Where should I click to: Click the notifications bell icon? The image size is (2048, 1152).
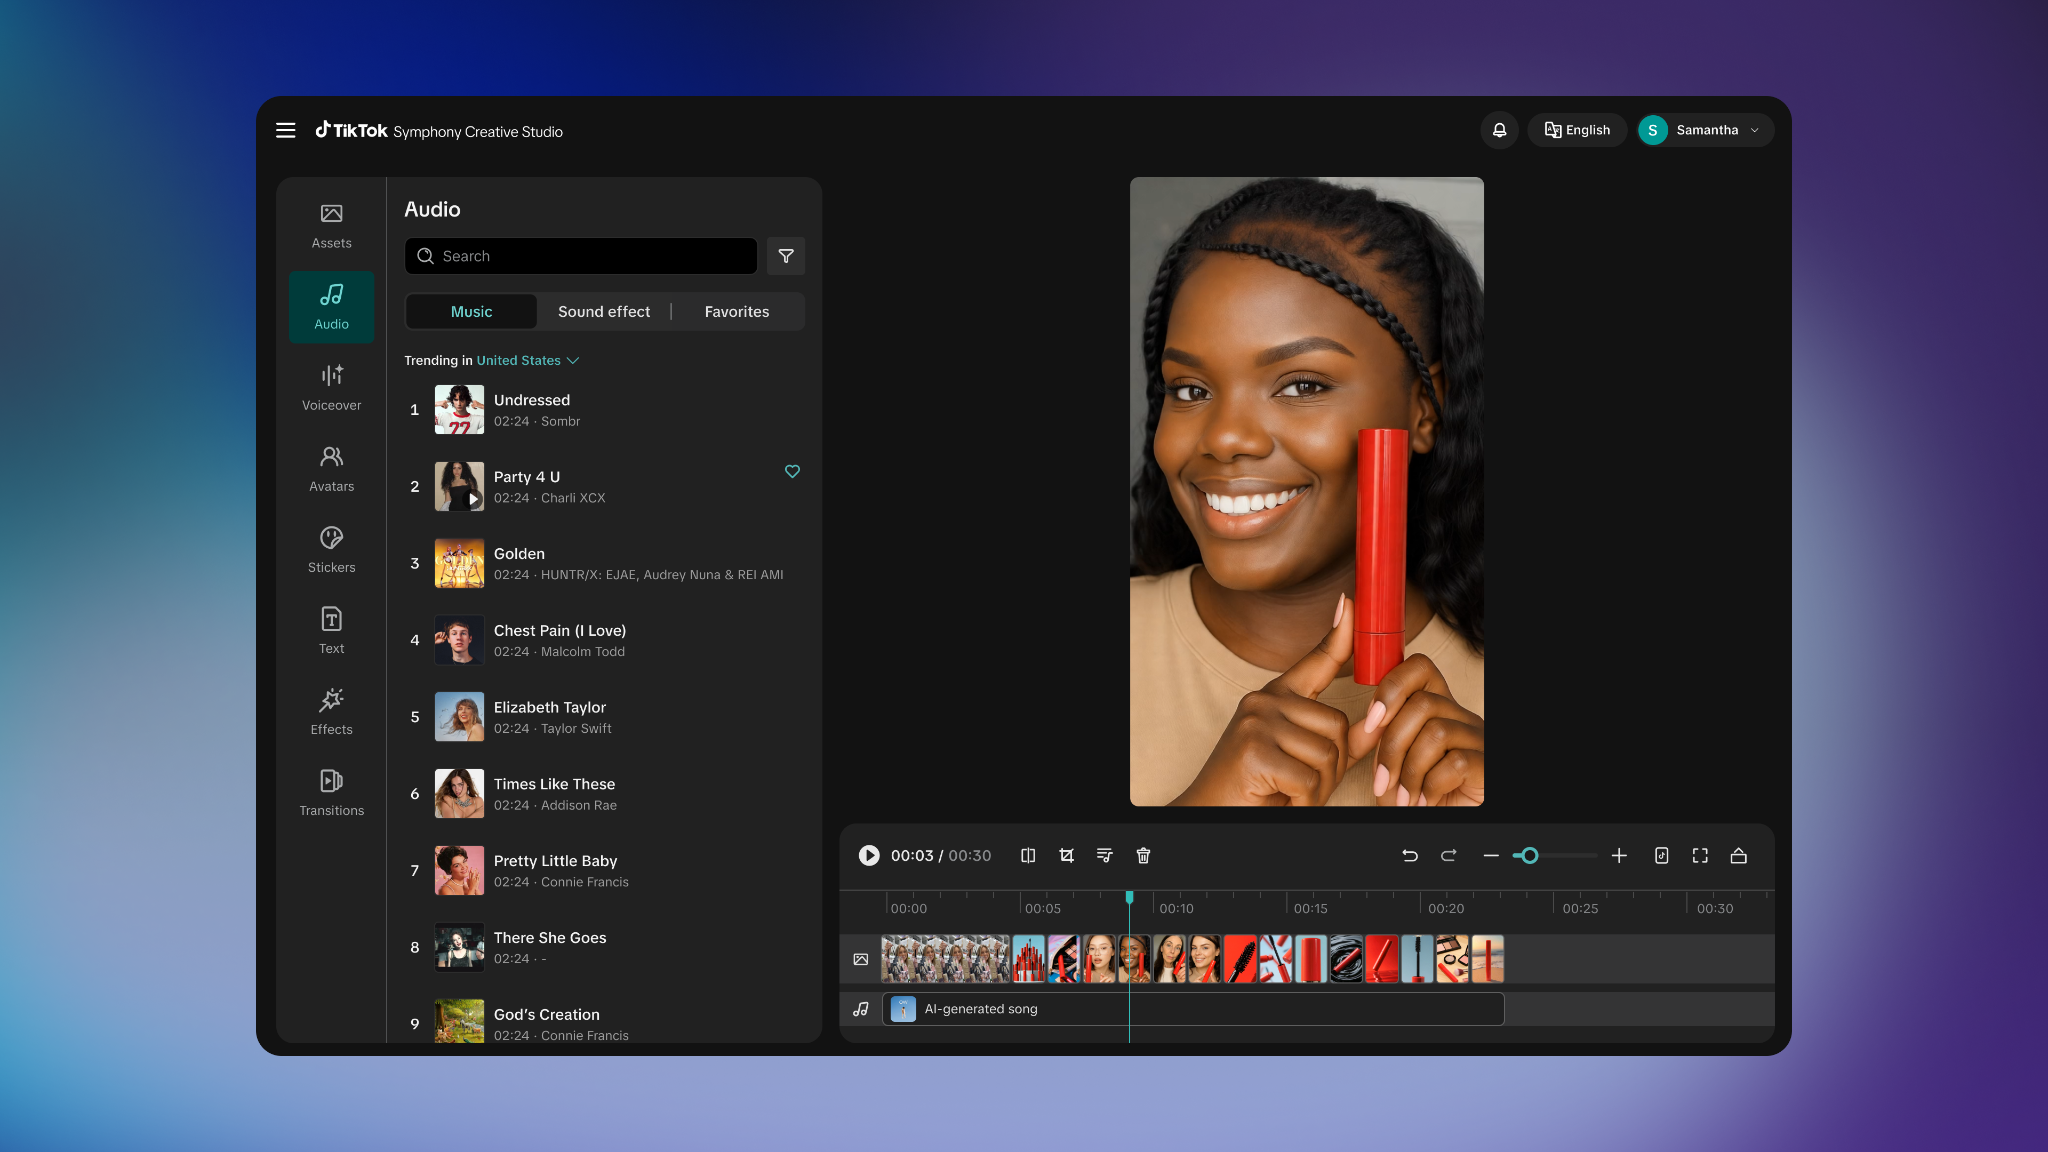[1499, 130]
